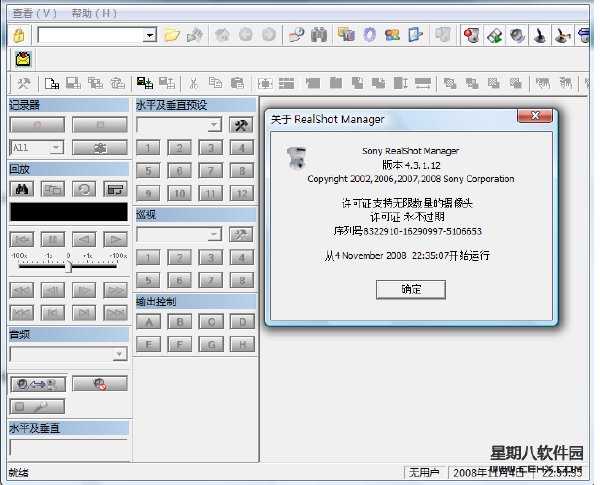The image size is (600, 485).
Task: Open the yellow folder icon in the toolbar
Action: (171, 35)
